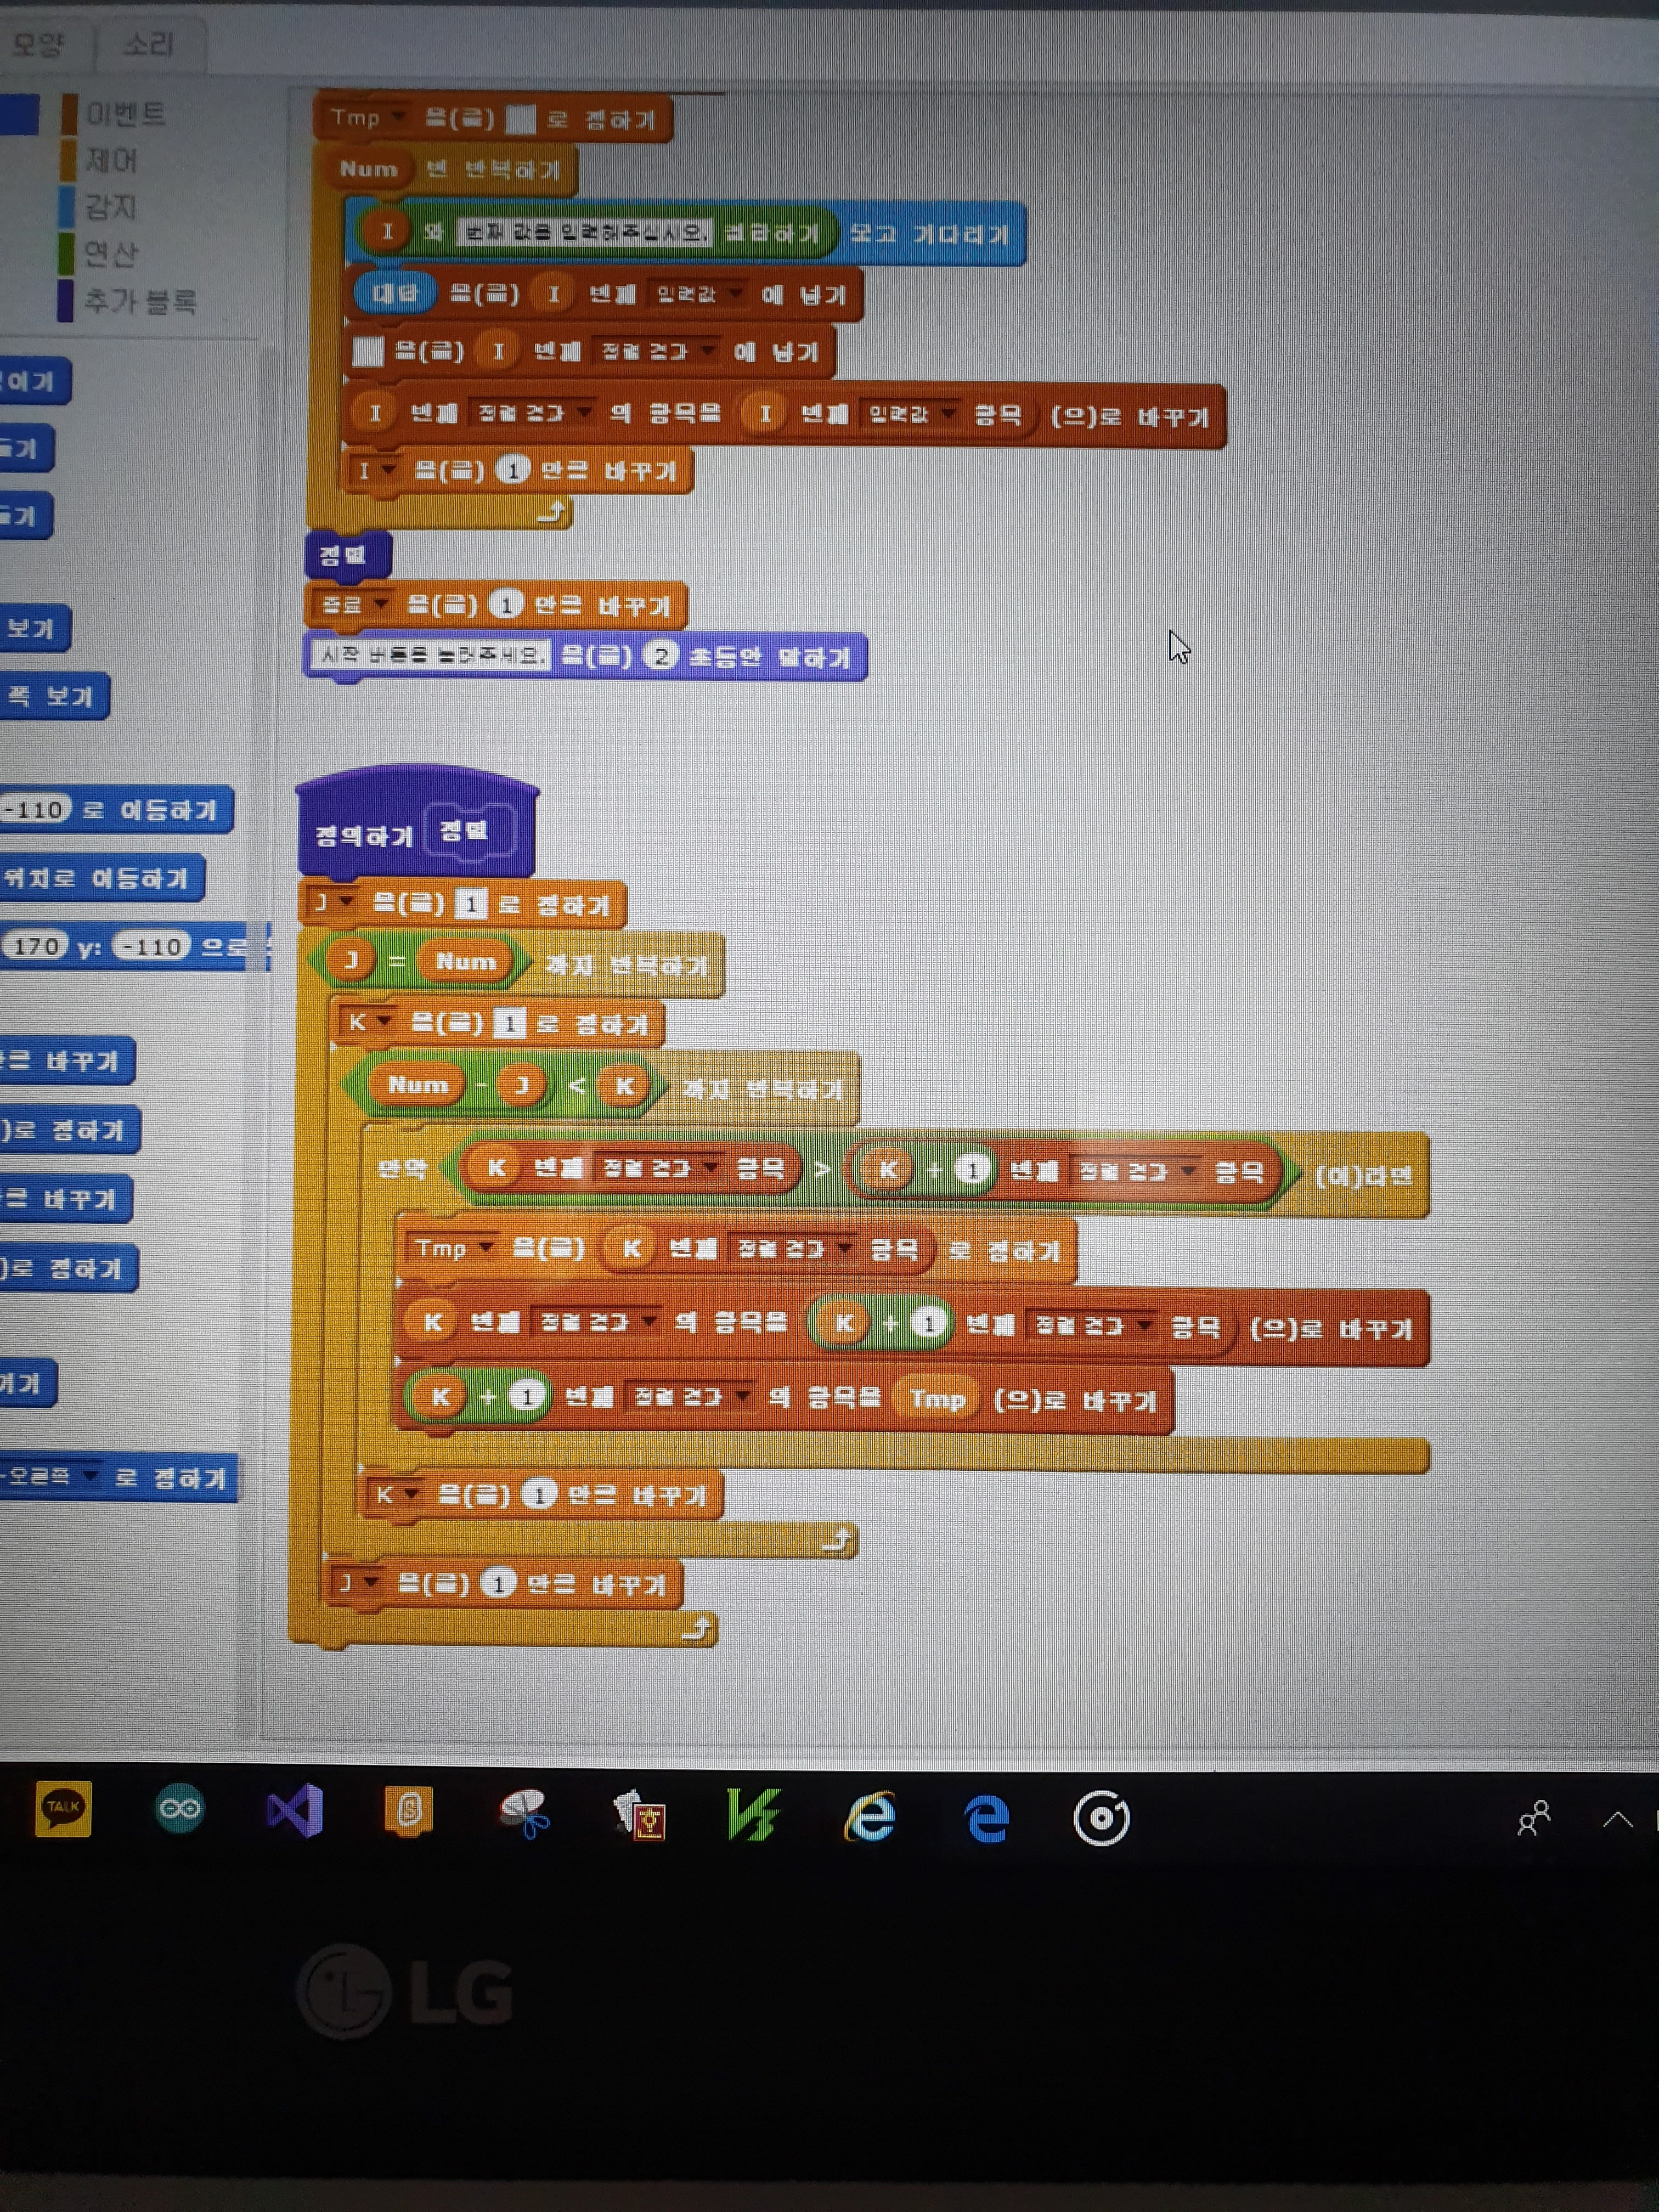
Task: Show hidden tray icons chevron
Action: click(1618, 1820)
